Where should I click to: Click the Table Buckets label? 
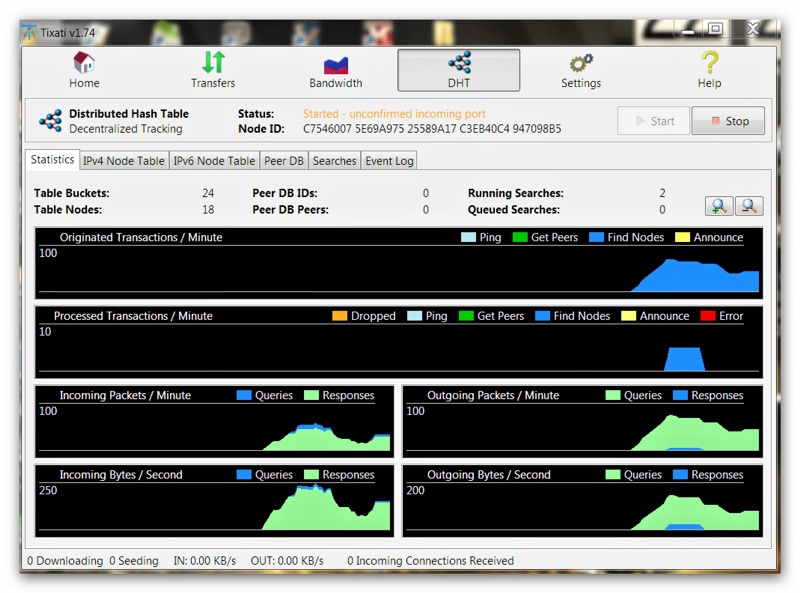pyautogui.click(x=72, y=193)
